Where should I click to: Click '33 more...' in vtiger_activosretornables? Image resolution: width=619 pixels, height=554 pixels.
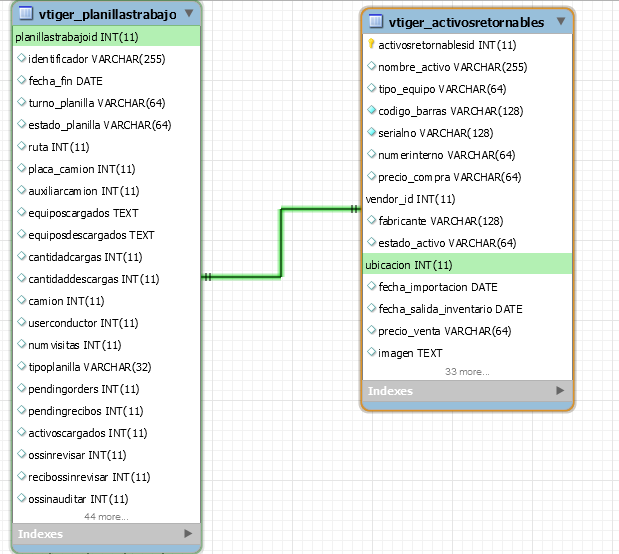click(x=467, y=372)
